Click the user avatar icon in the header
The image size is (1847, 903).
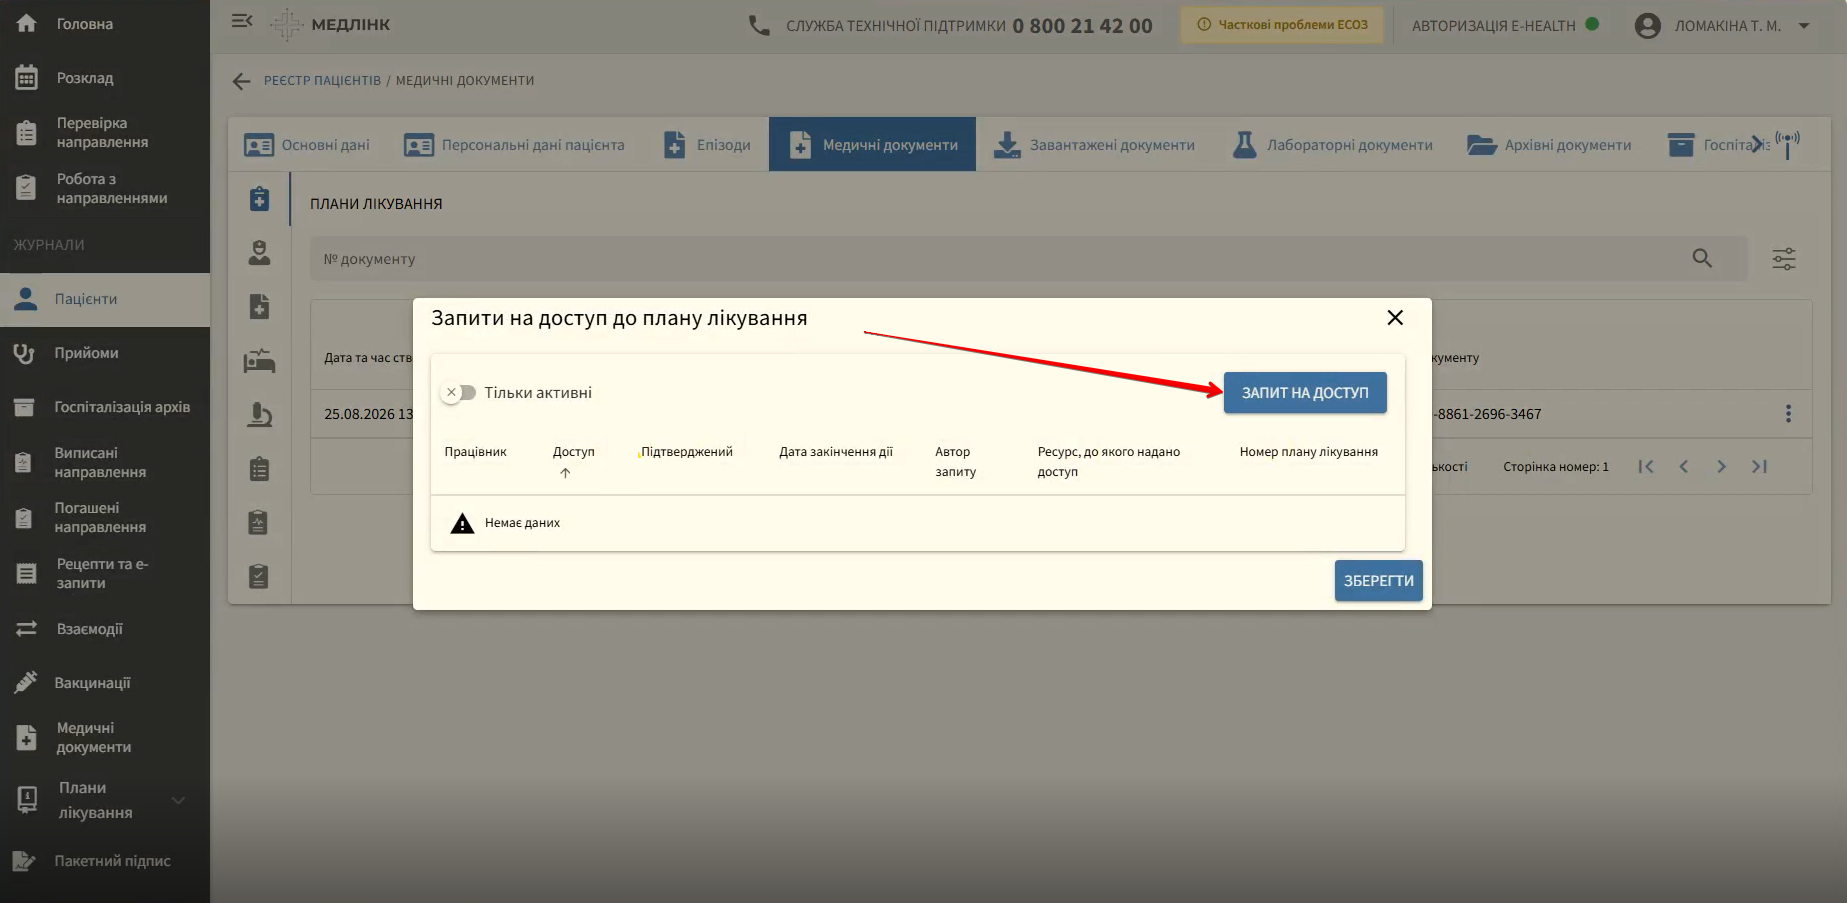[x=1648, y=26]
